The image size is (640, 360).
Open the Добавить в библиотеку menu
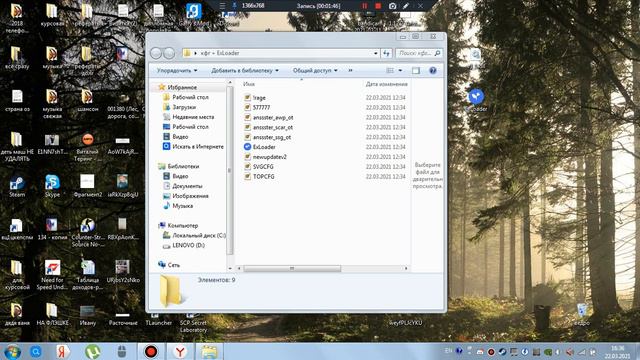(x=245, y=71)
